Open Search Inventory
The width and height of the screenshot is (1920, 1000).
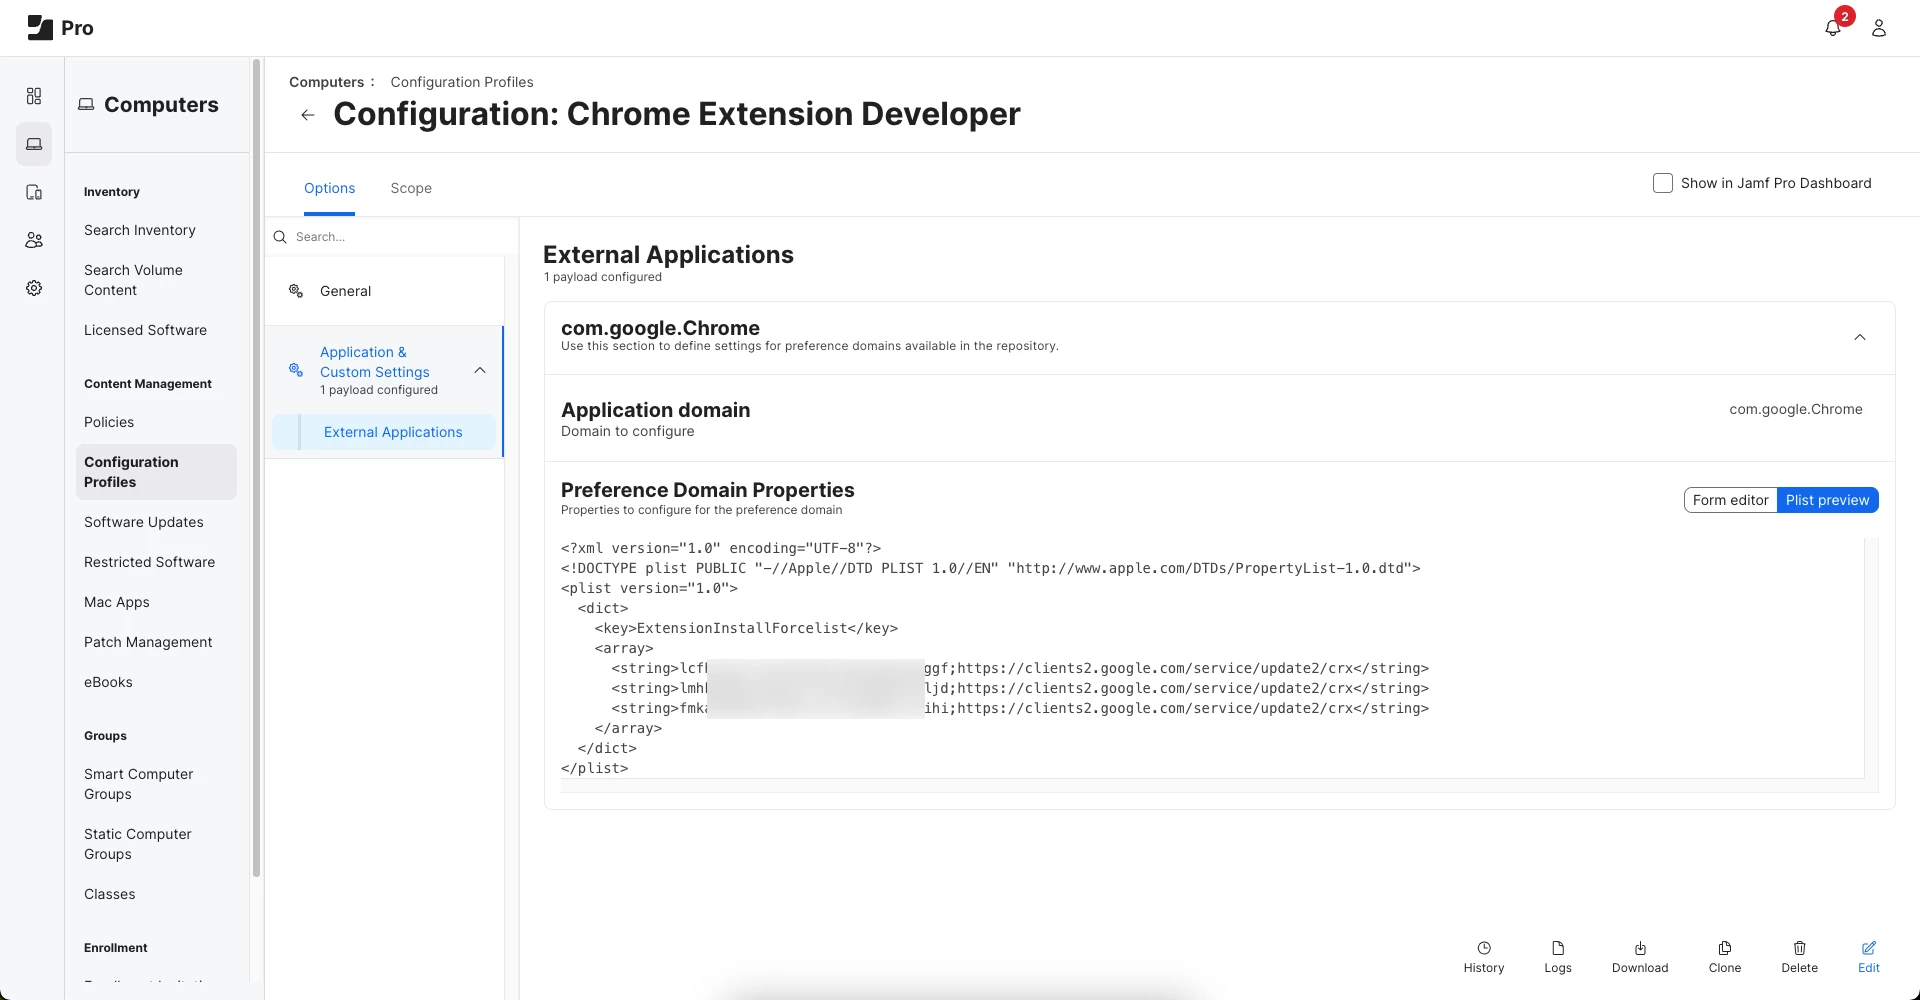click(140, 230)
